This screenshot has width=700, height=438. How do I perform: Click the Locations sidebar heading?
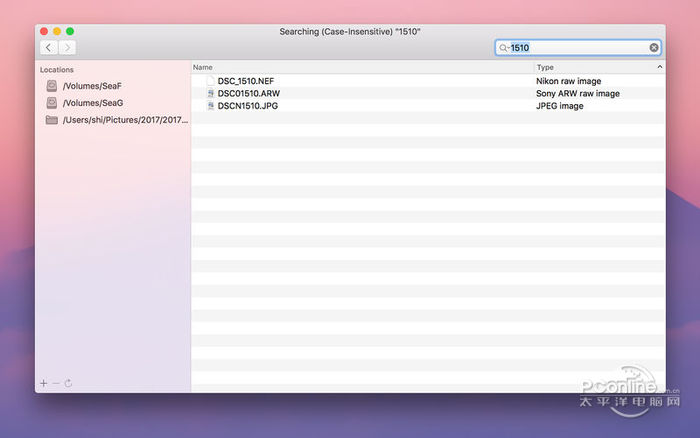(x=57, y=70)
